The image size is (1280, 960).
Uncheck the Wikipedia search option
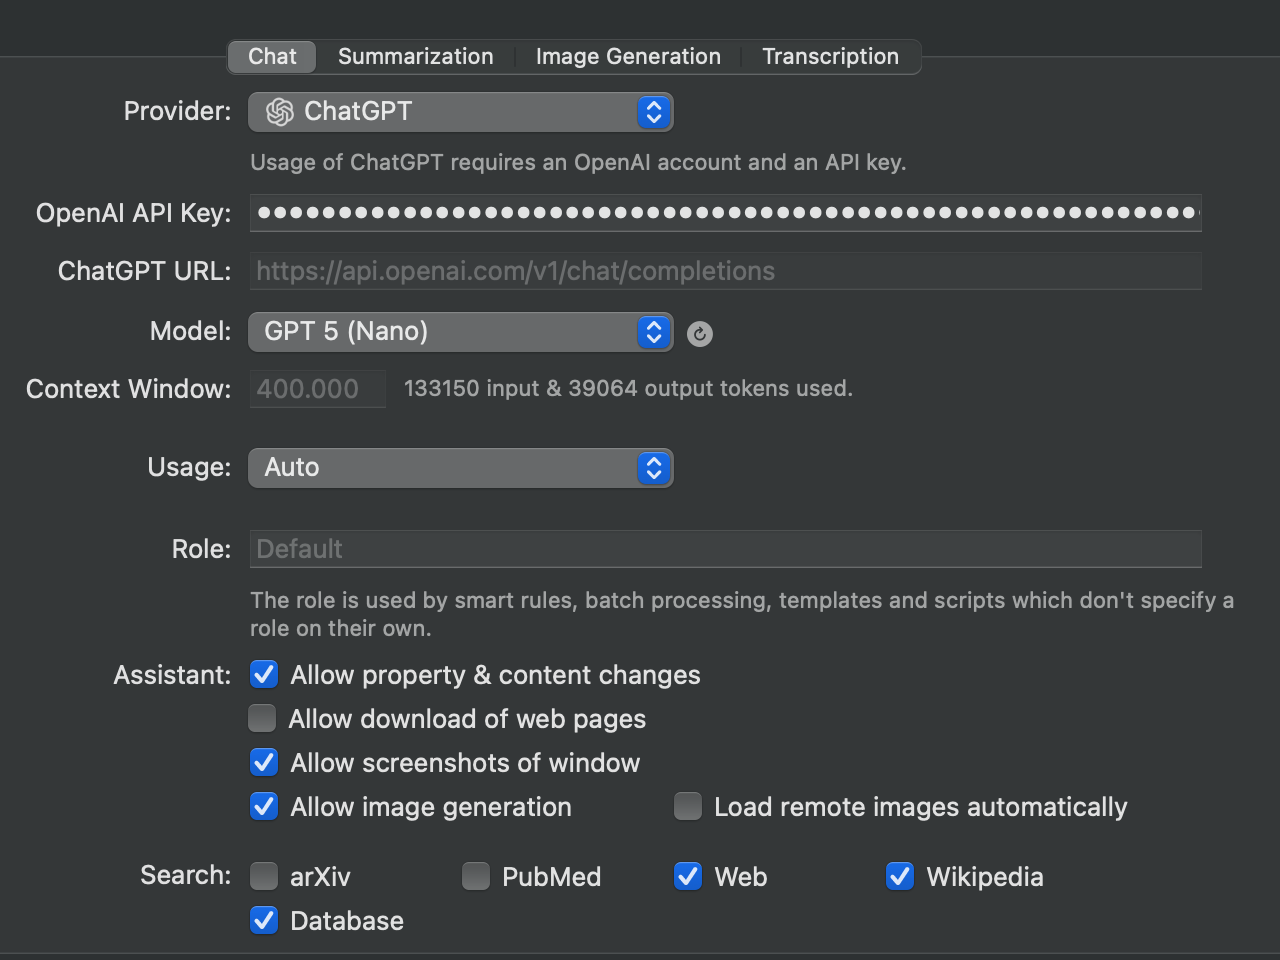(x=900, y=877)
